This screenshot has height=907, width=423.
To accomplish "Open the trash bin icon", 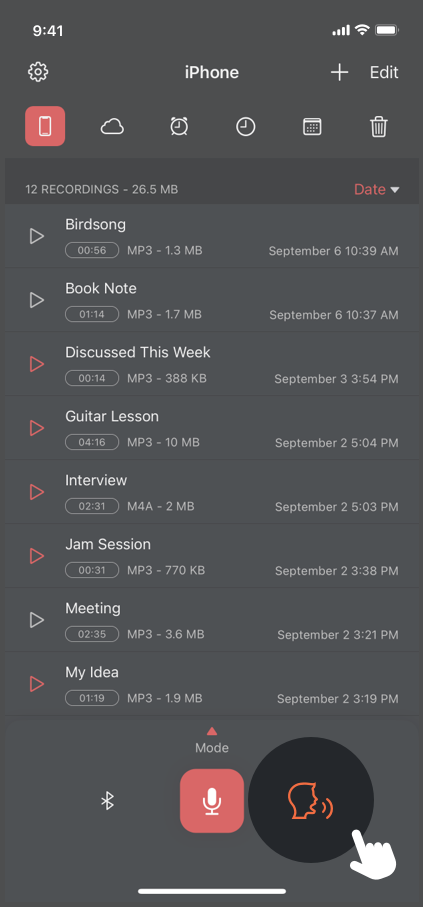I will pos(378,127).
